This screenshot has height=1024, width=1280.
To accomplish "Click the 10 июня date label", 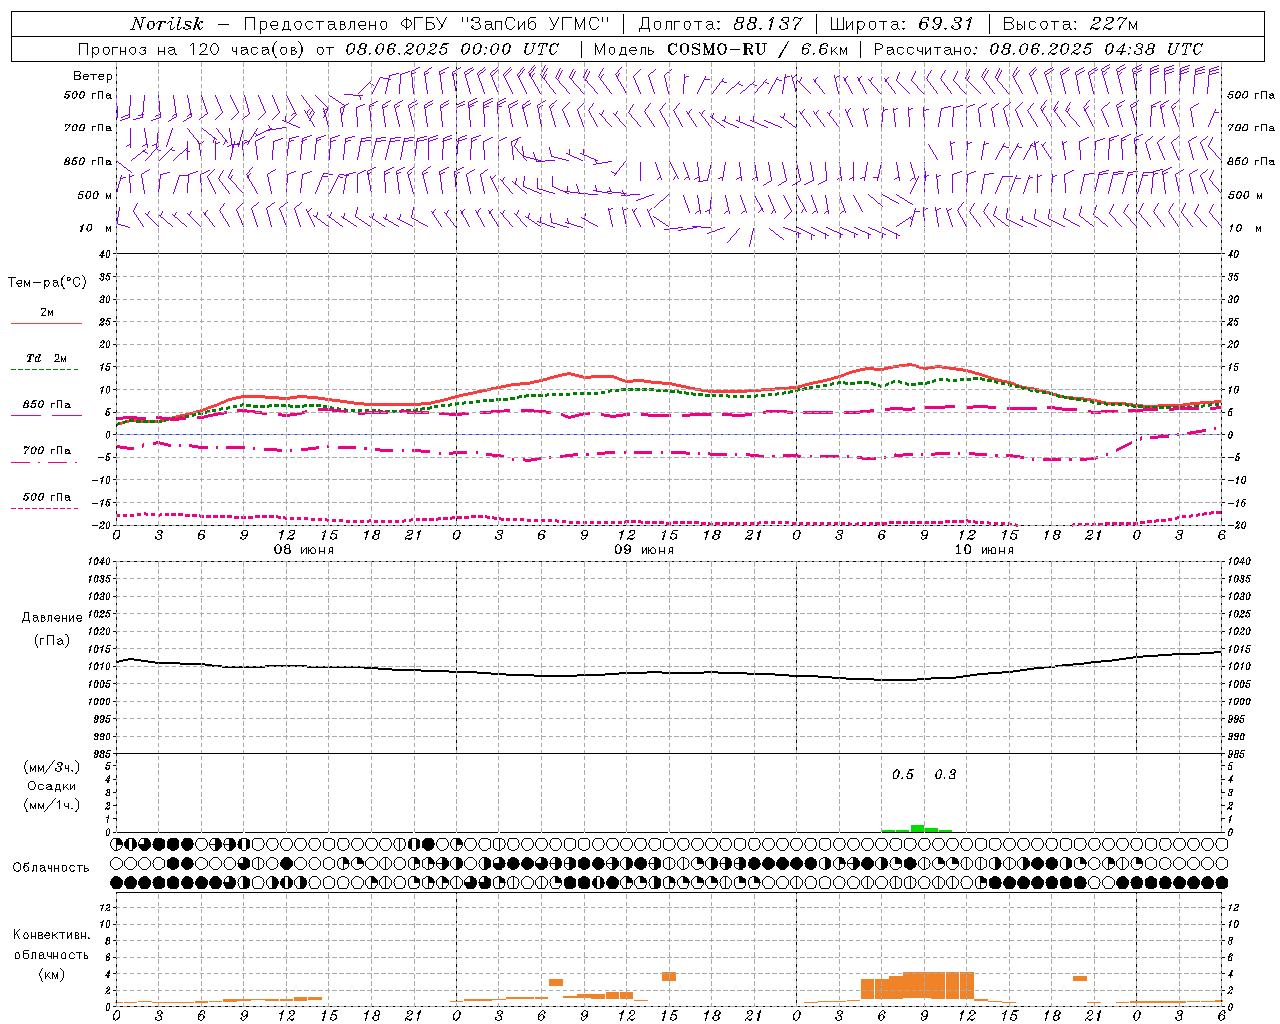I will pyautogui.click(x=984, y=550).
